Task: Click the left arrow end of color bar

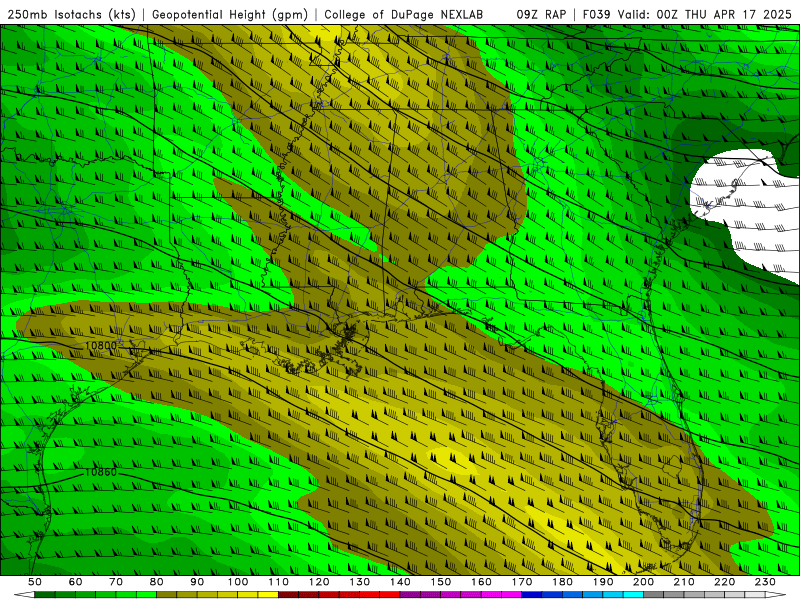Action: (x=24, y=595)
